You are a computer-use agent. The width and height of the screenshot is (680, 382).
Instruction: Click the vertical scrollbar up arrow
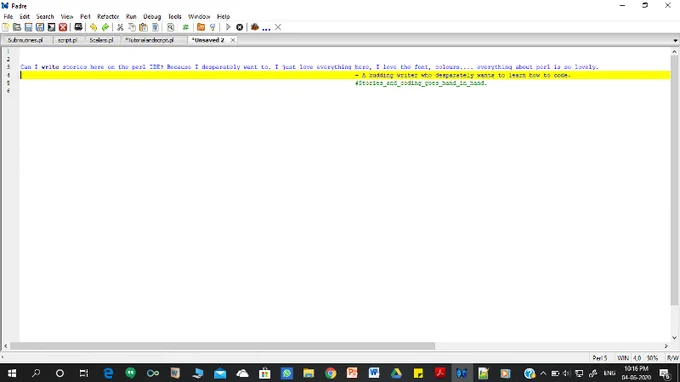coord(674,52)
